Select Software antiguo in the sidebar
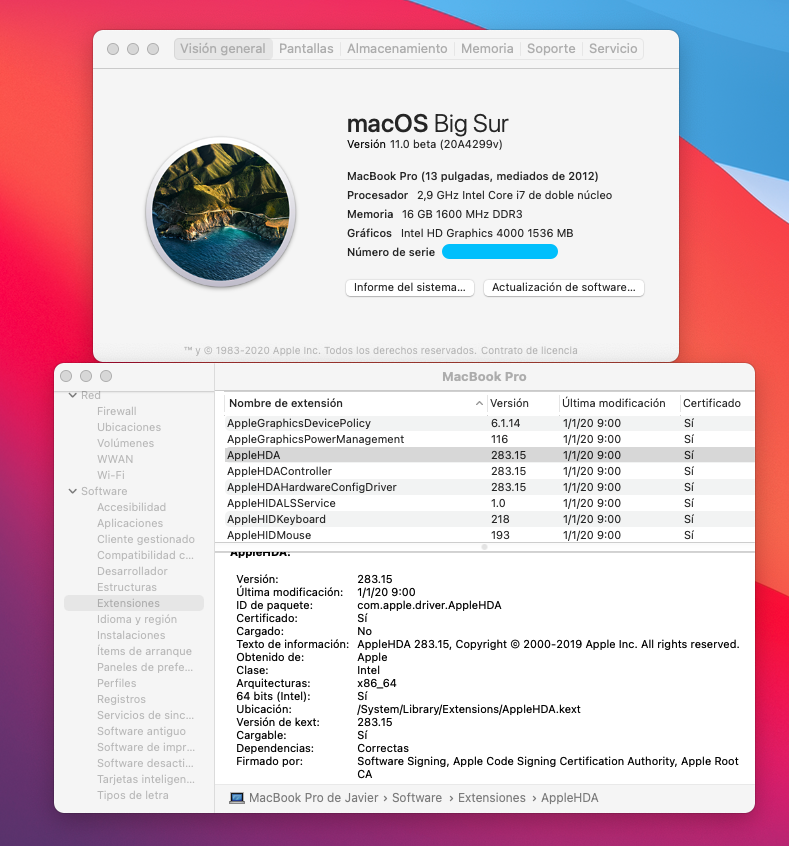This screenshot has width=789, height=846. point(141,731)
